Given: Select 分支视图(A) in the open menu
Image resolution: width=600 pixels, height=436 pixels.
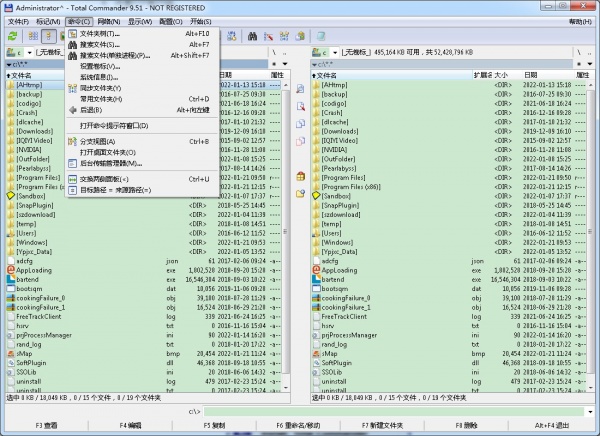Looking at the screenshot, I should coord(99,141).
